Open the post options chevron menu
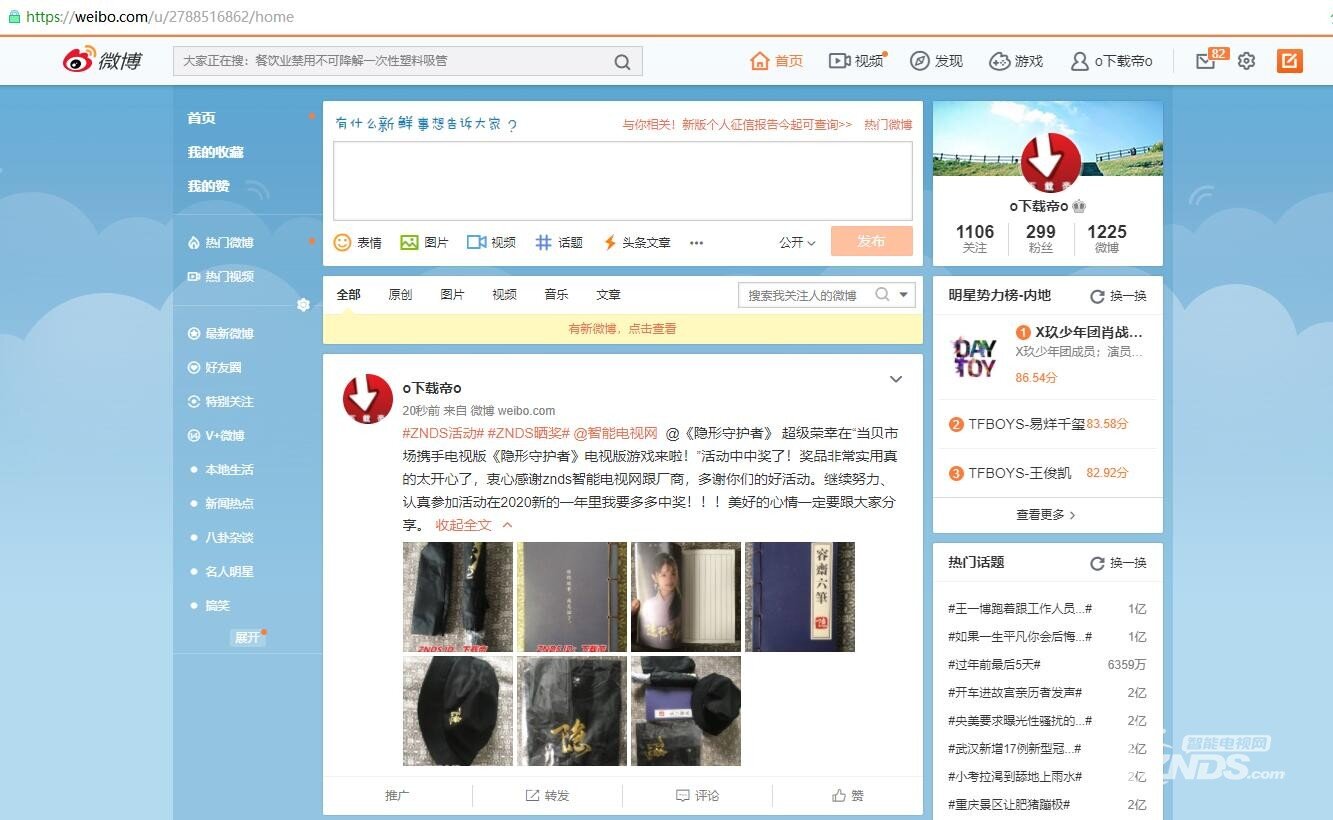The width and height of the screenshot is (1333, 820). (896, 379)
